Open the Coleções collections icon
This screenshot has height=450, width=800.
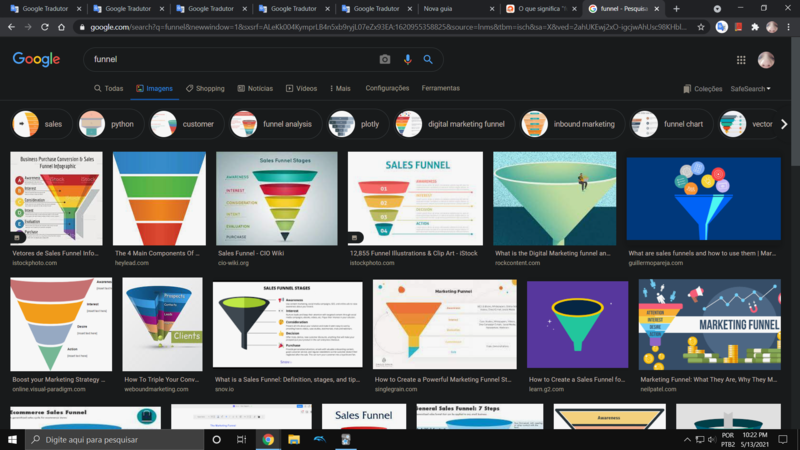coord(687,89)
